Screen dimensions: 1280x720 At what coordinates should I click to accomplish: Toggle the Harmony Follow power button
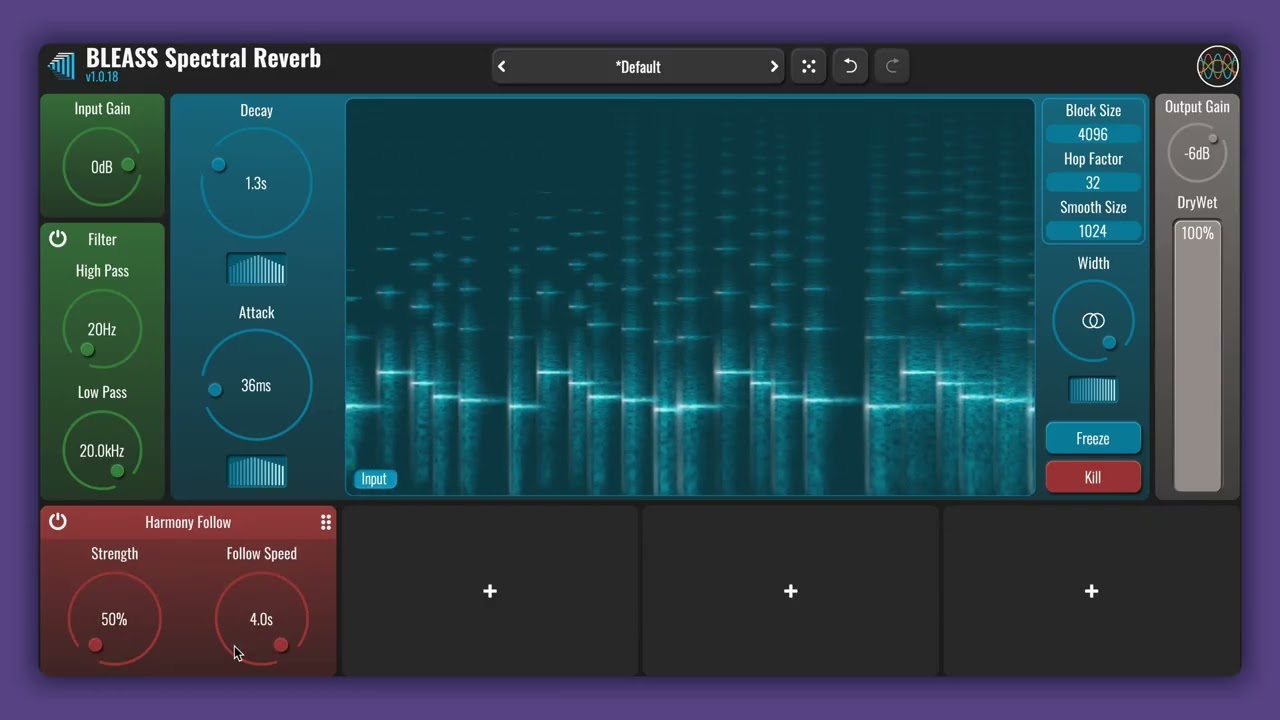[x=58, y=522]
